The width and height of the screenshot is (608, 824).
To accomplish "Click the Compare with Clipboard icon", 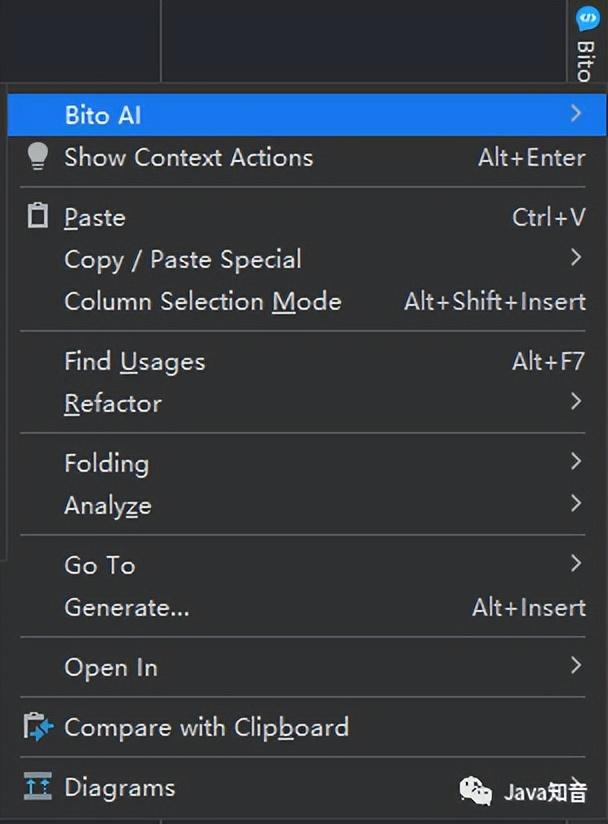I will 37,727.
